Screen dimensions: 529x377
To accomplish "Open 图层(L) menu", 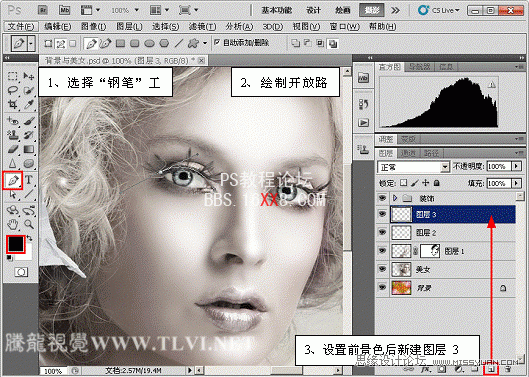I will click(129, 26).
